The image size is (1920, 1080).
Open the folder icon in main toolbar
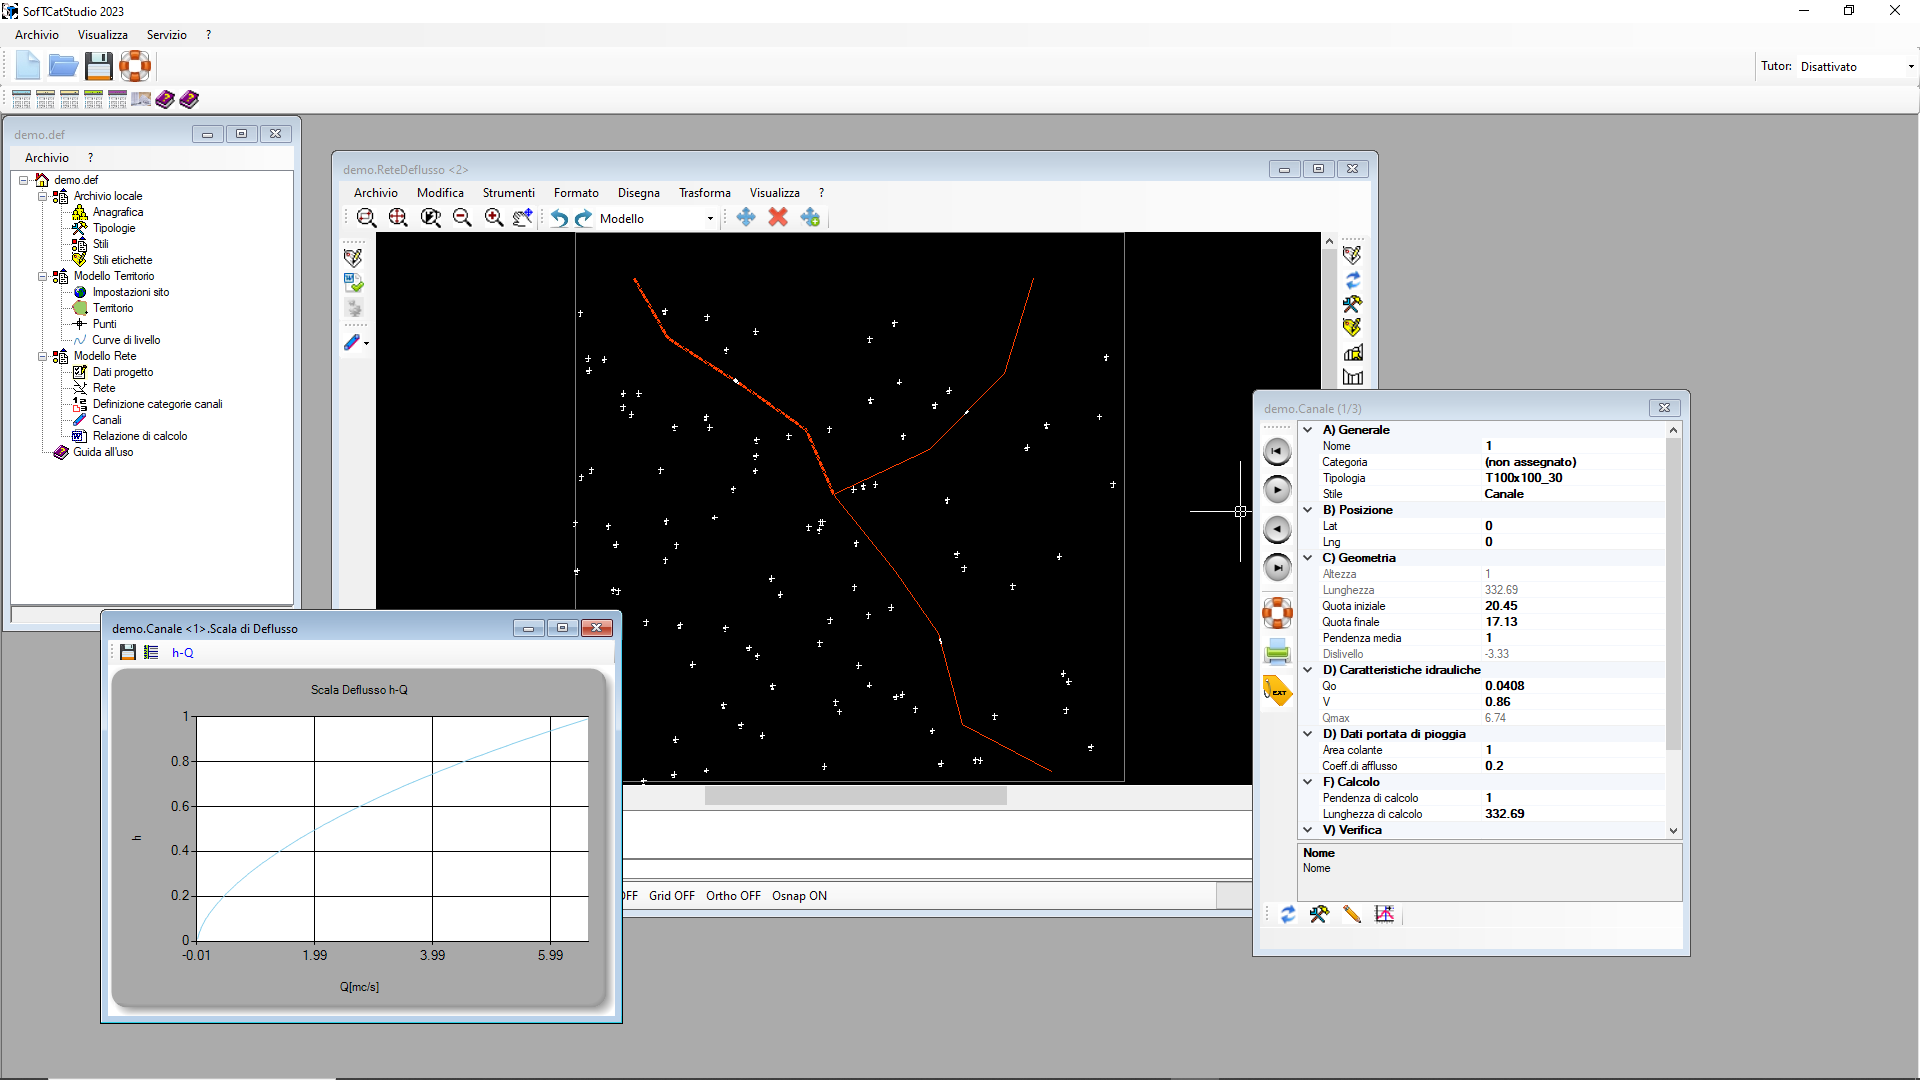[x=63, y=66]
